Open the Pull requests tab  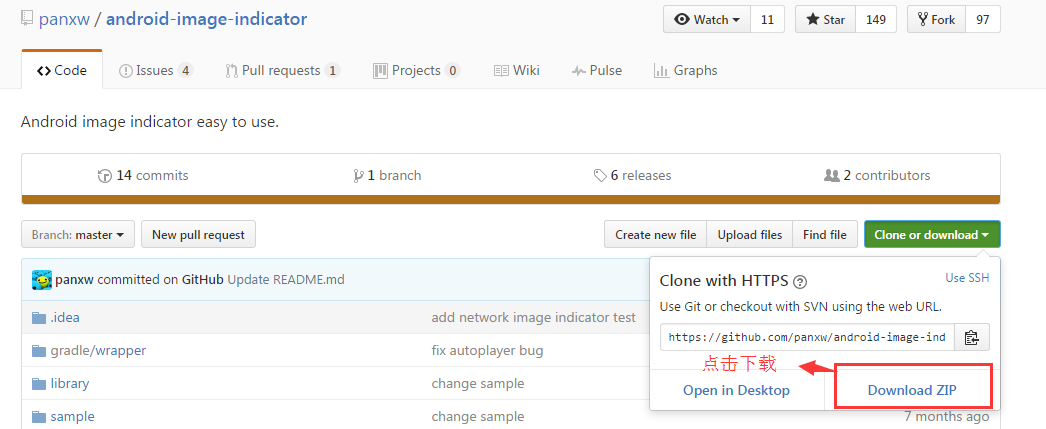pyautogui.click(x=283, y=70)
